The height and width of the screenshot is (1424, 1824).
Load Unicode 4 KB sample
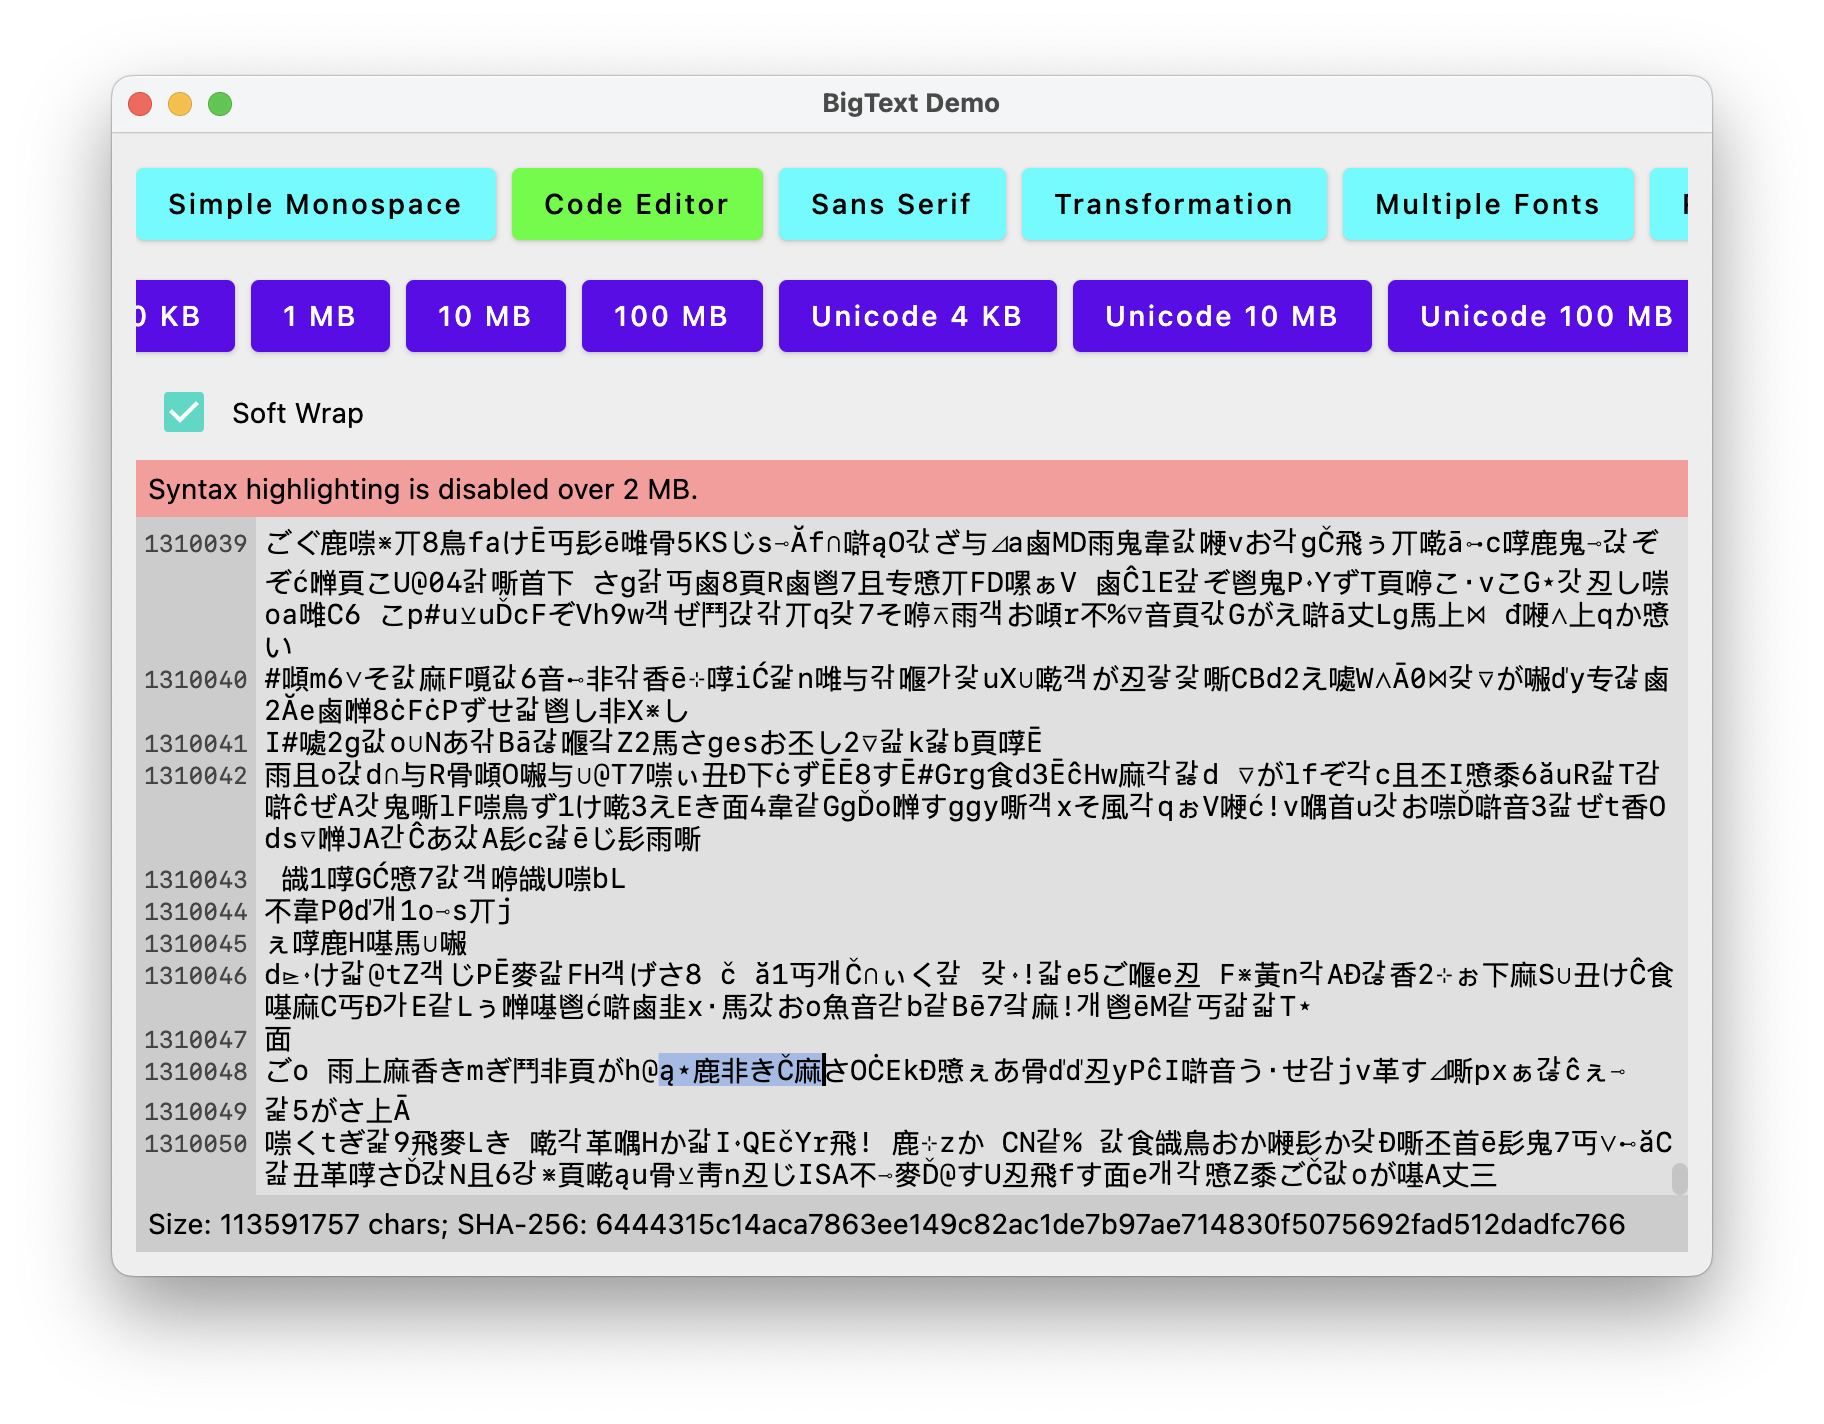pyautogui.click(x=917, y=316)
